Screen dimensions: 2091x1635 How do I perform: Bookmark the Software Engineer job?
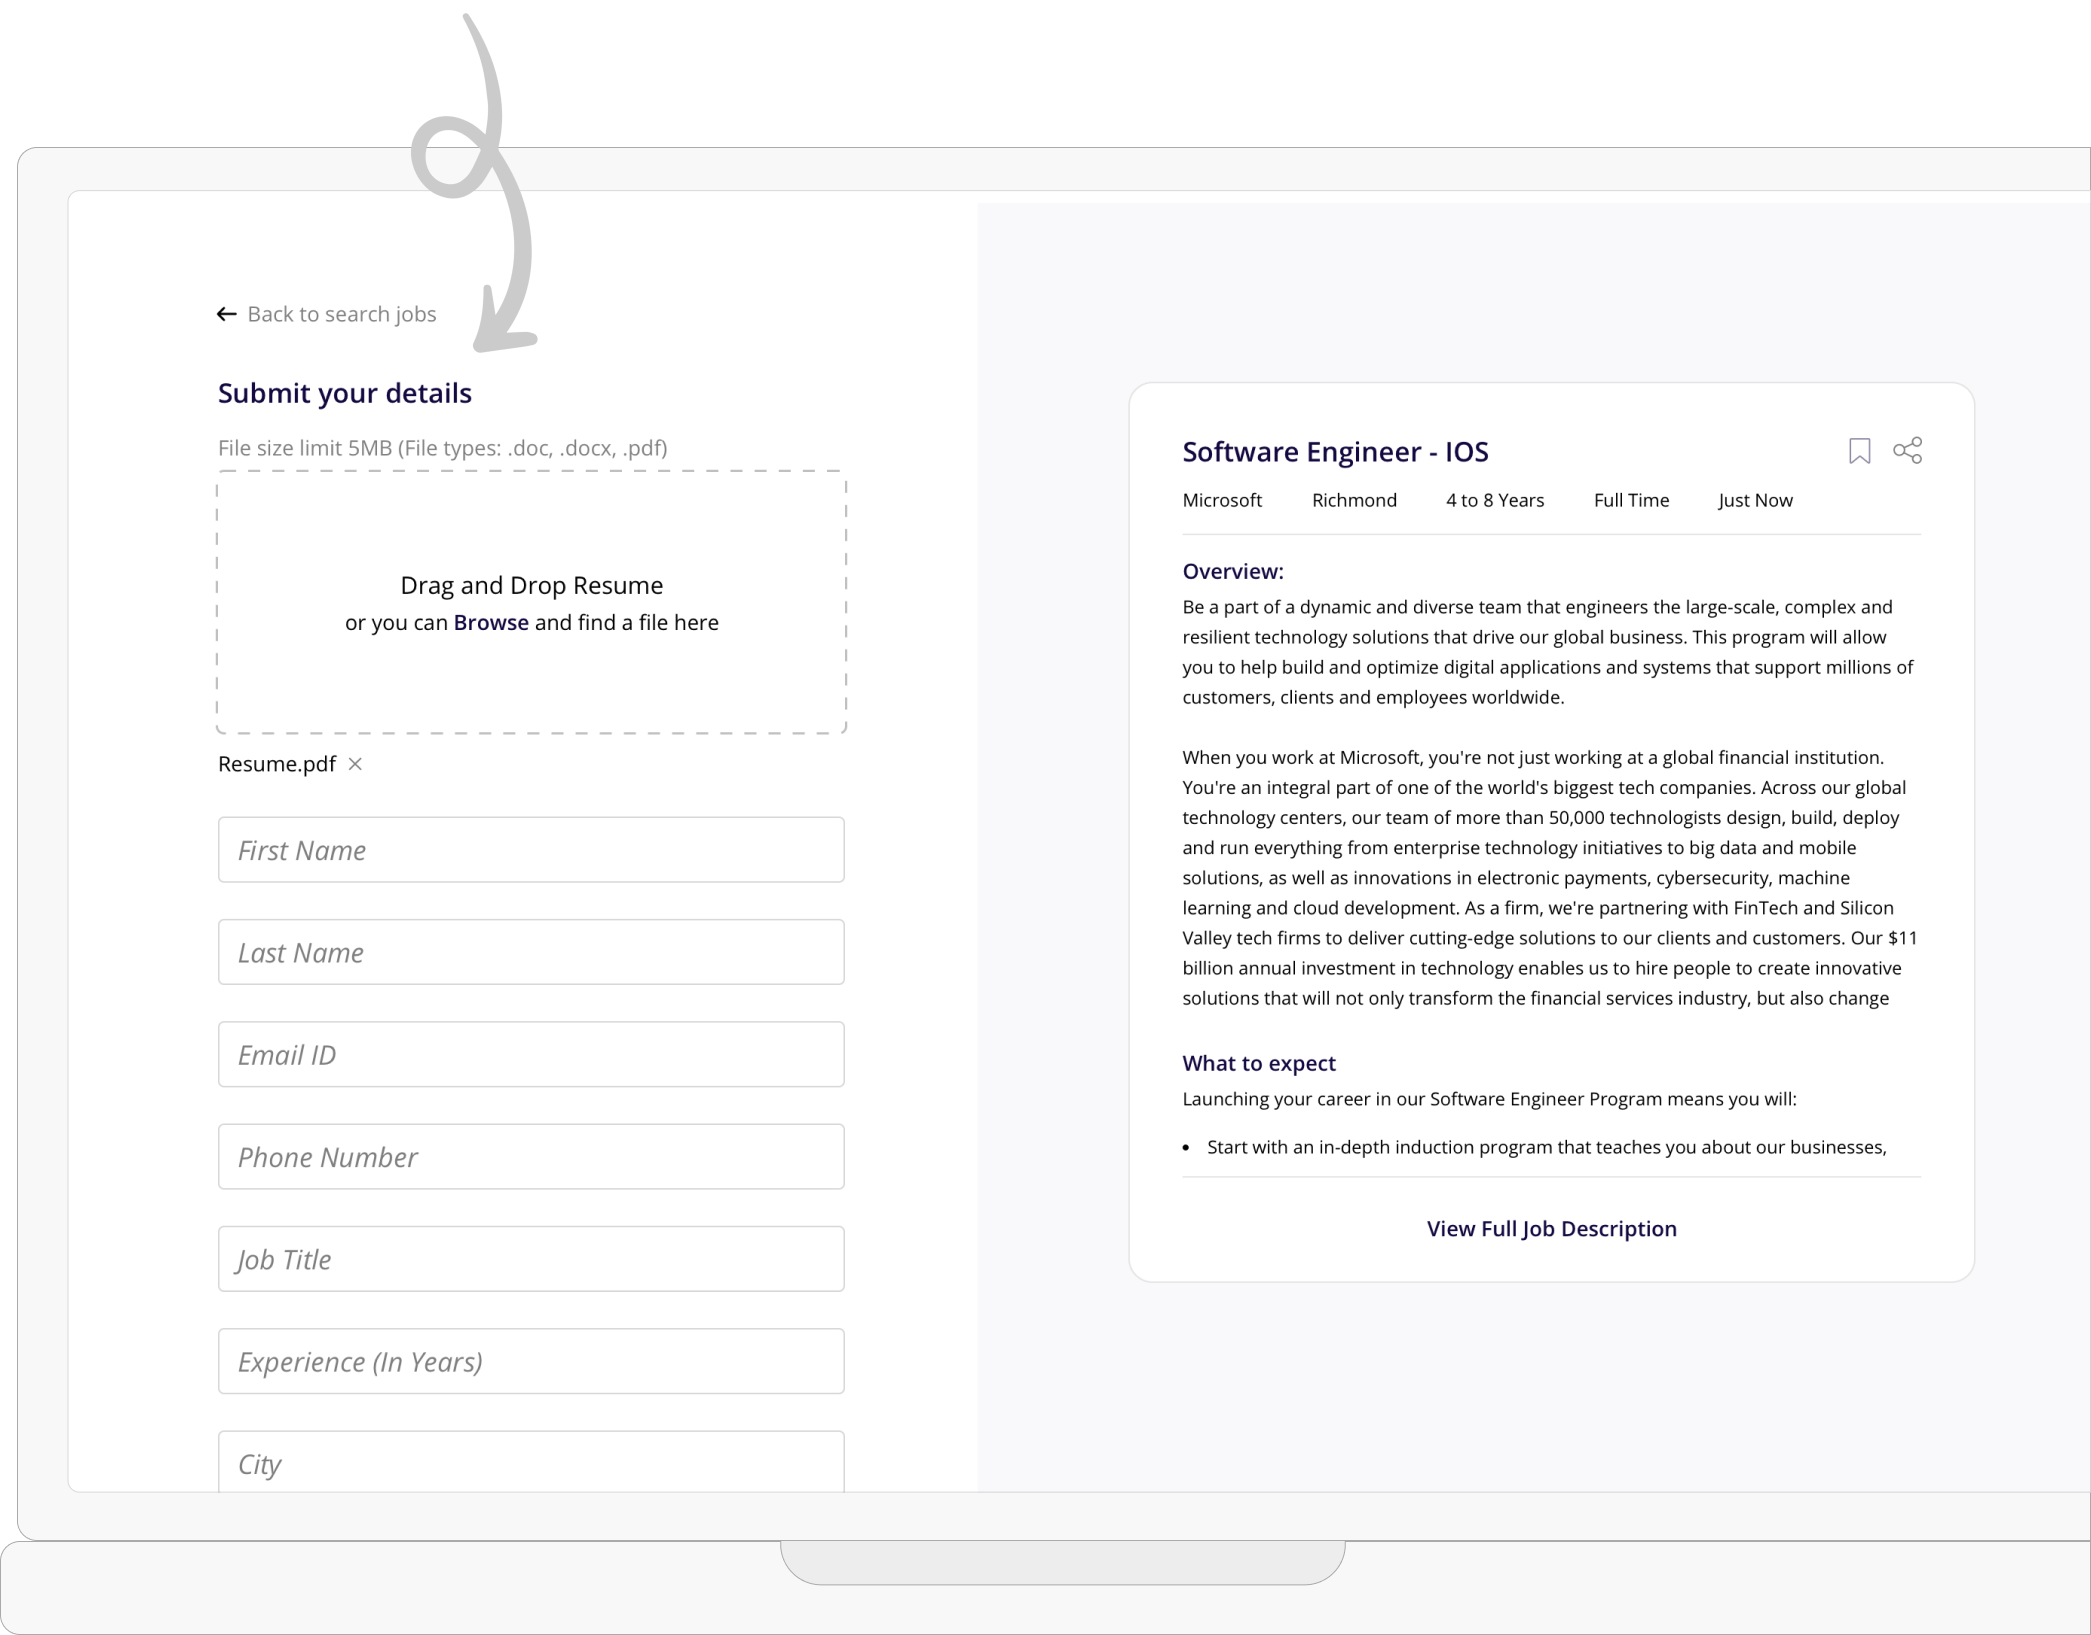(x=1859, y=451)
